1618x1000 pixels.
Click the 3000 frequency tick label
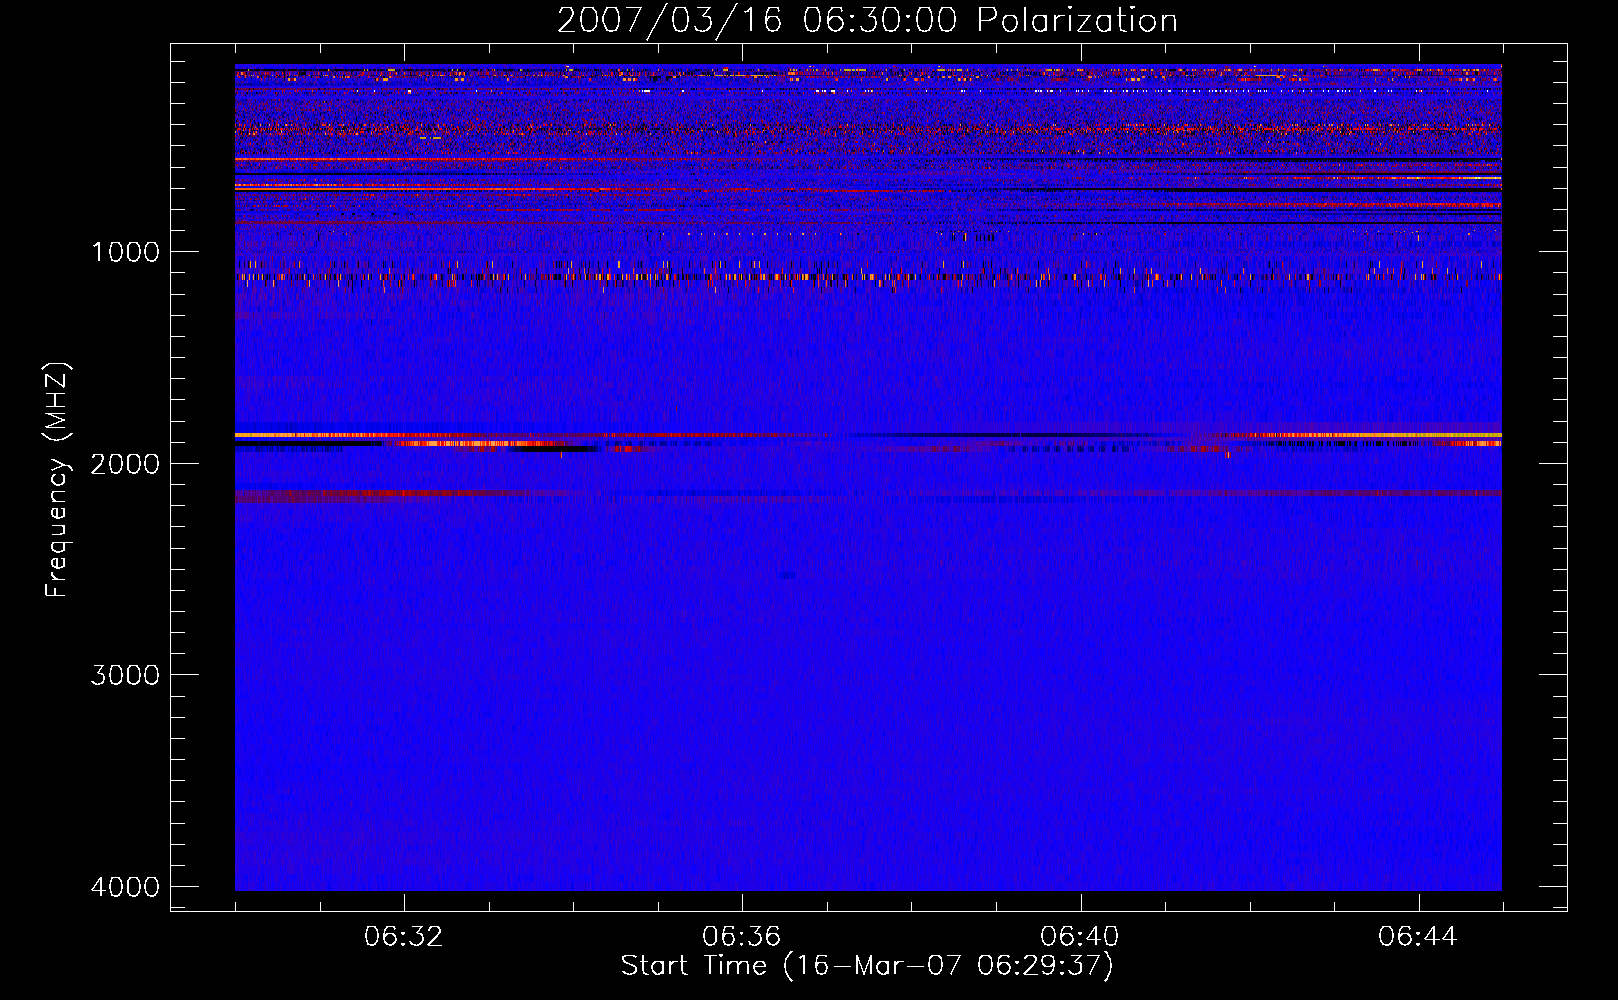(125, 675)
